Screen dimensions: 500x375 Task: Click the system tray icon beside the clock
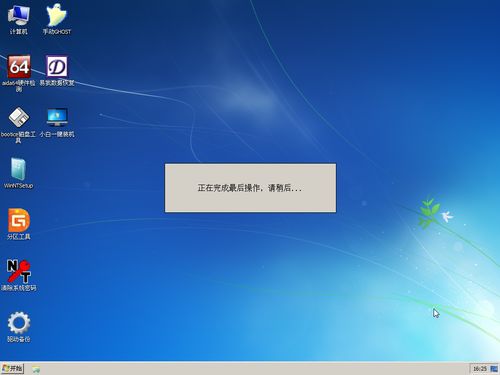(x=494, y=369)
